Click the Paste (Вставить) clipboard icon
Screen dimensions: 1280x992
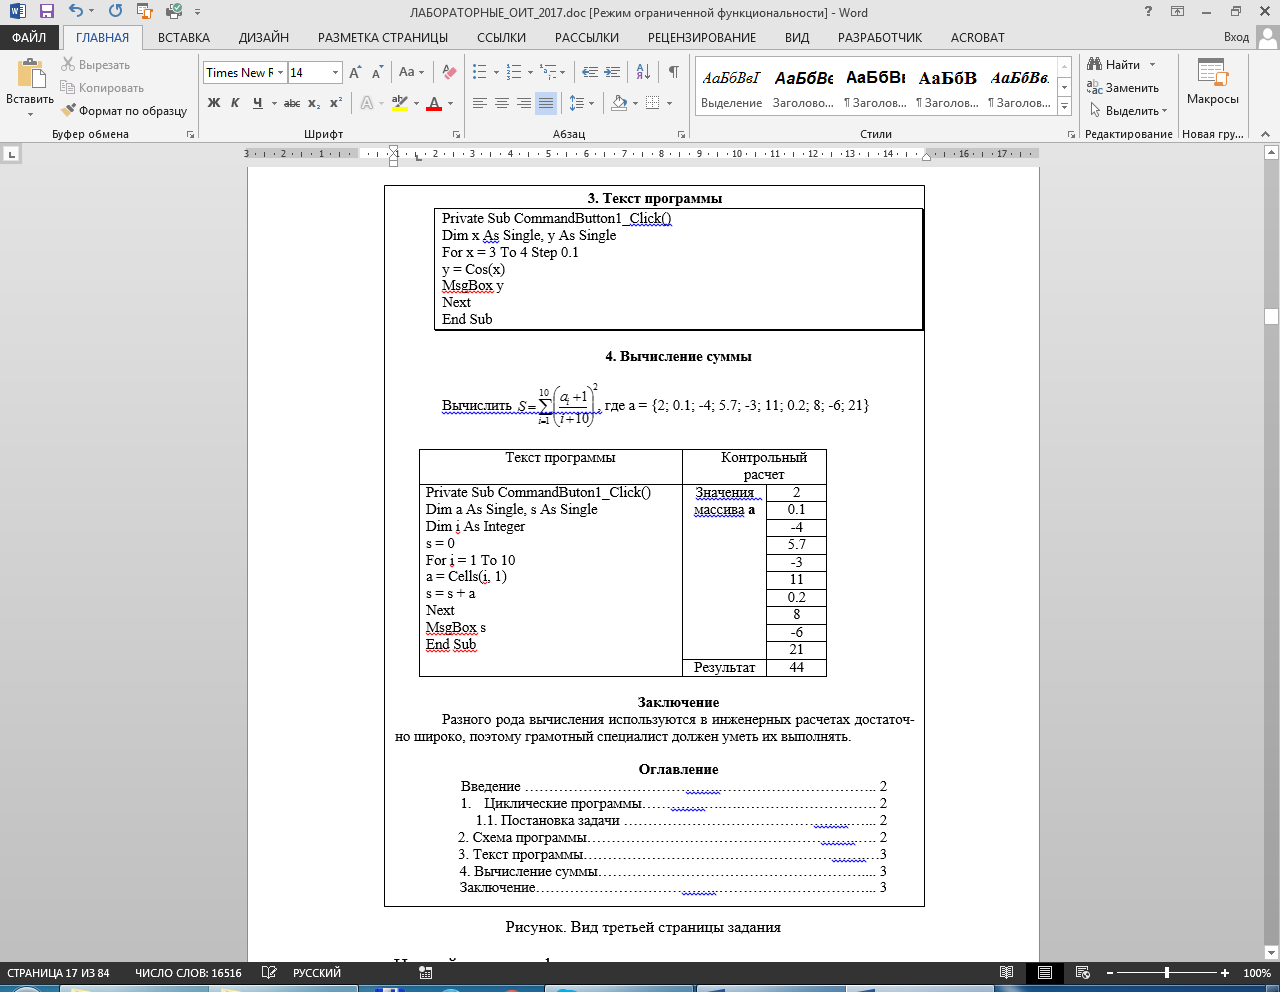(30, 74)
